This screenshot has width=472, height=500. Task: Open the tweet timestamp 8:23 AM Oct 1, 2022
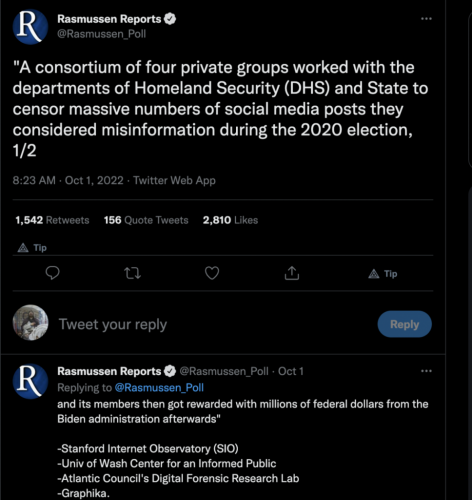point(68,180)
